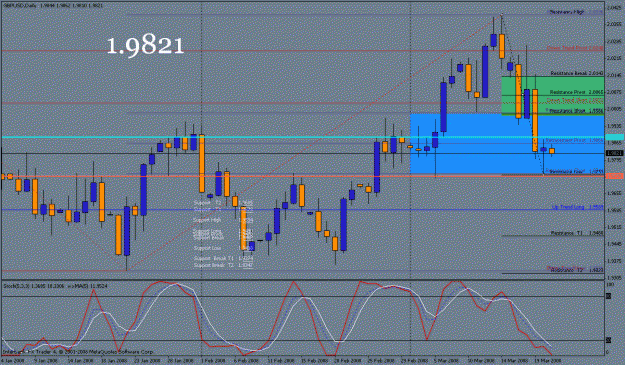This screenshot has height=365, width=625.
Task: Click the orange-red price tag on the axis
Action: tap(614, 176)
